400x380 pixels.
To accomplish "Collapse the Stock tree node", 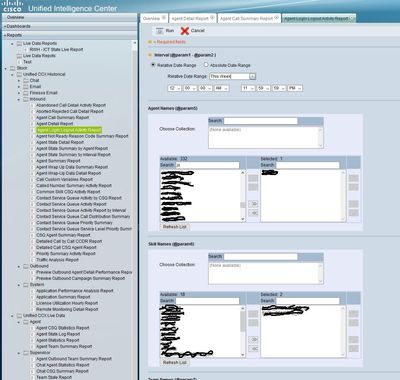I will 6,69.
